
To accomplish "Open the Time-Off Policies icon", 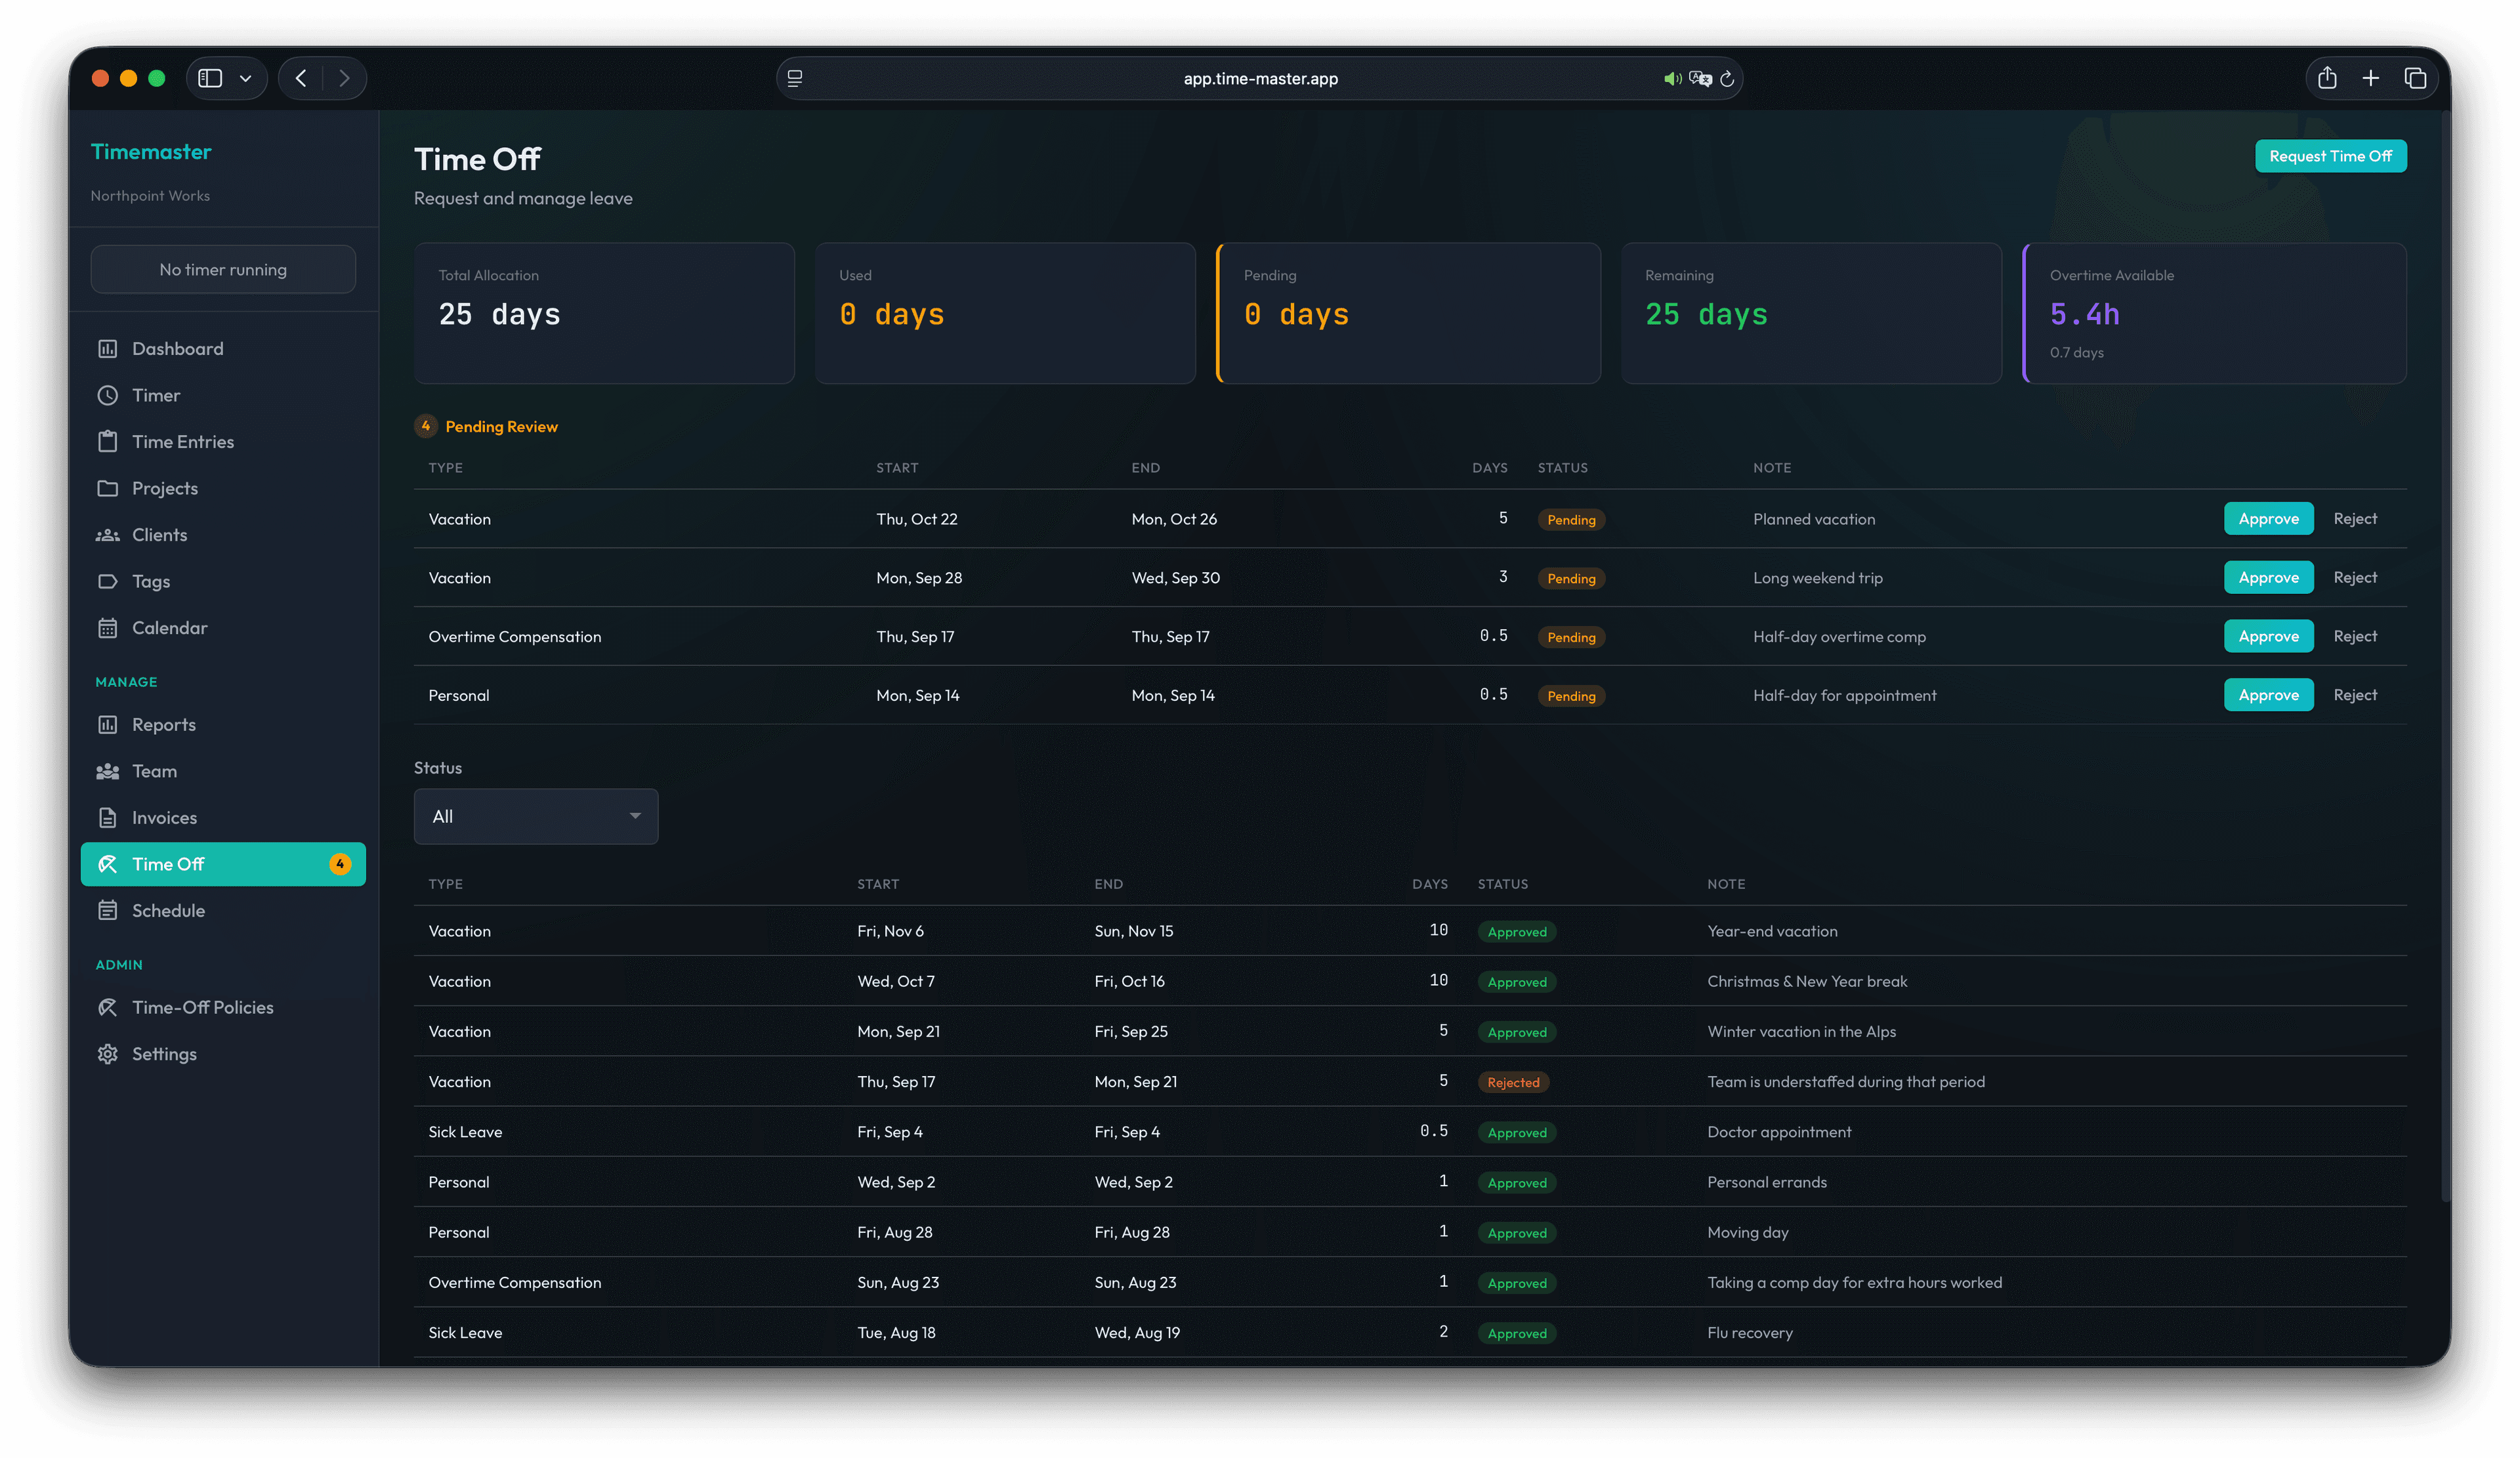I will pyautogui.click(x=107, y=1007).
